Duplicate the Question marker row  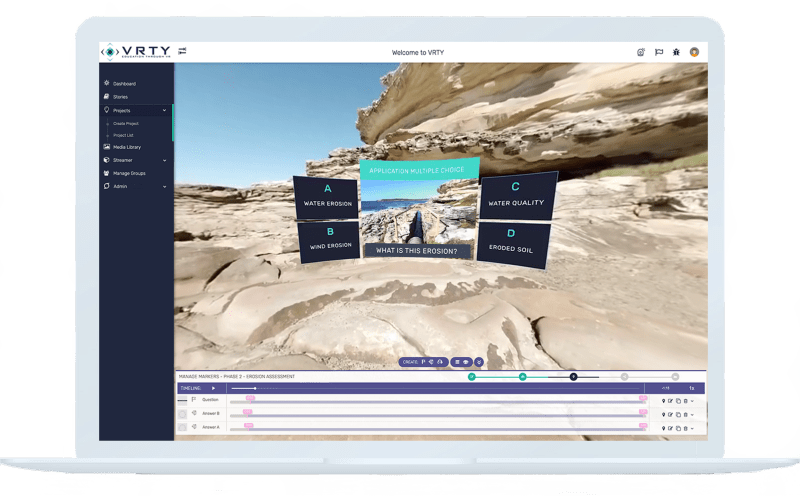pyautogui.click(x=678, y=401)
